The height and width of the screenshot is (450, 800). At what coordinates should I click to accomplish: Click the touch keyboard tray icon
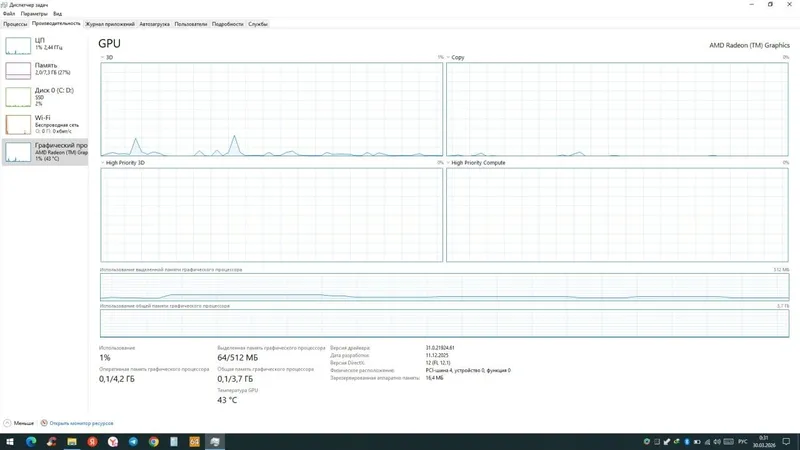[729, 442]
